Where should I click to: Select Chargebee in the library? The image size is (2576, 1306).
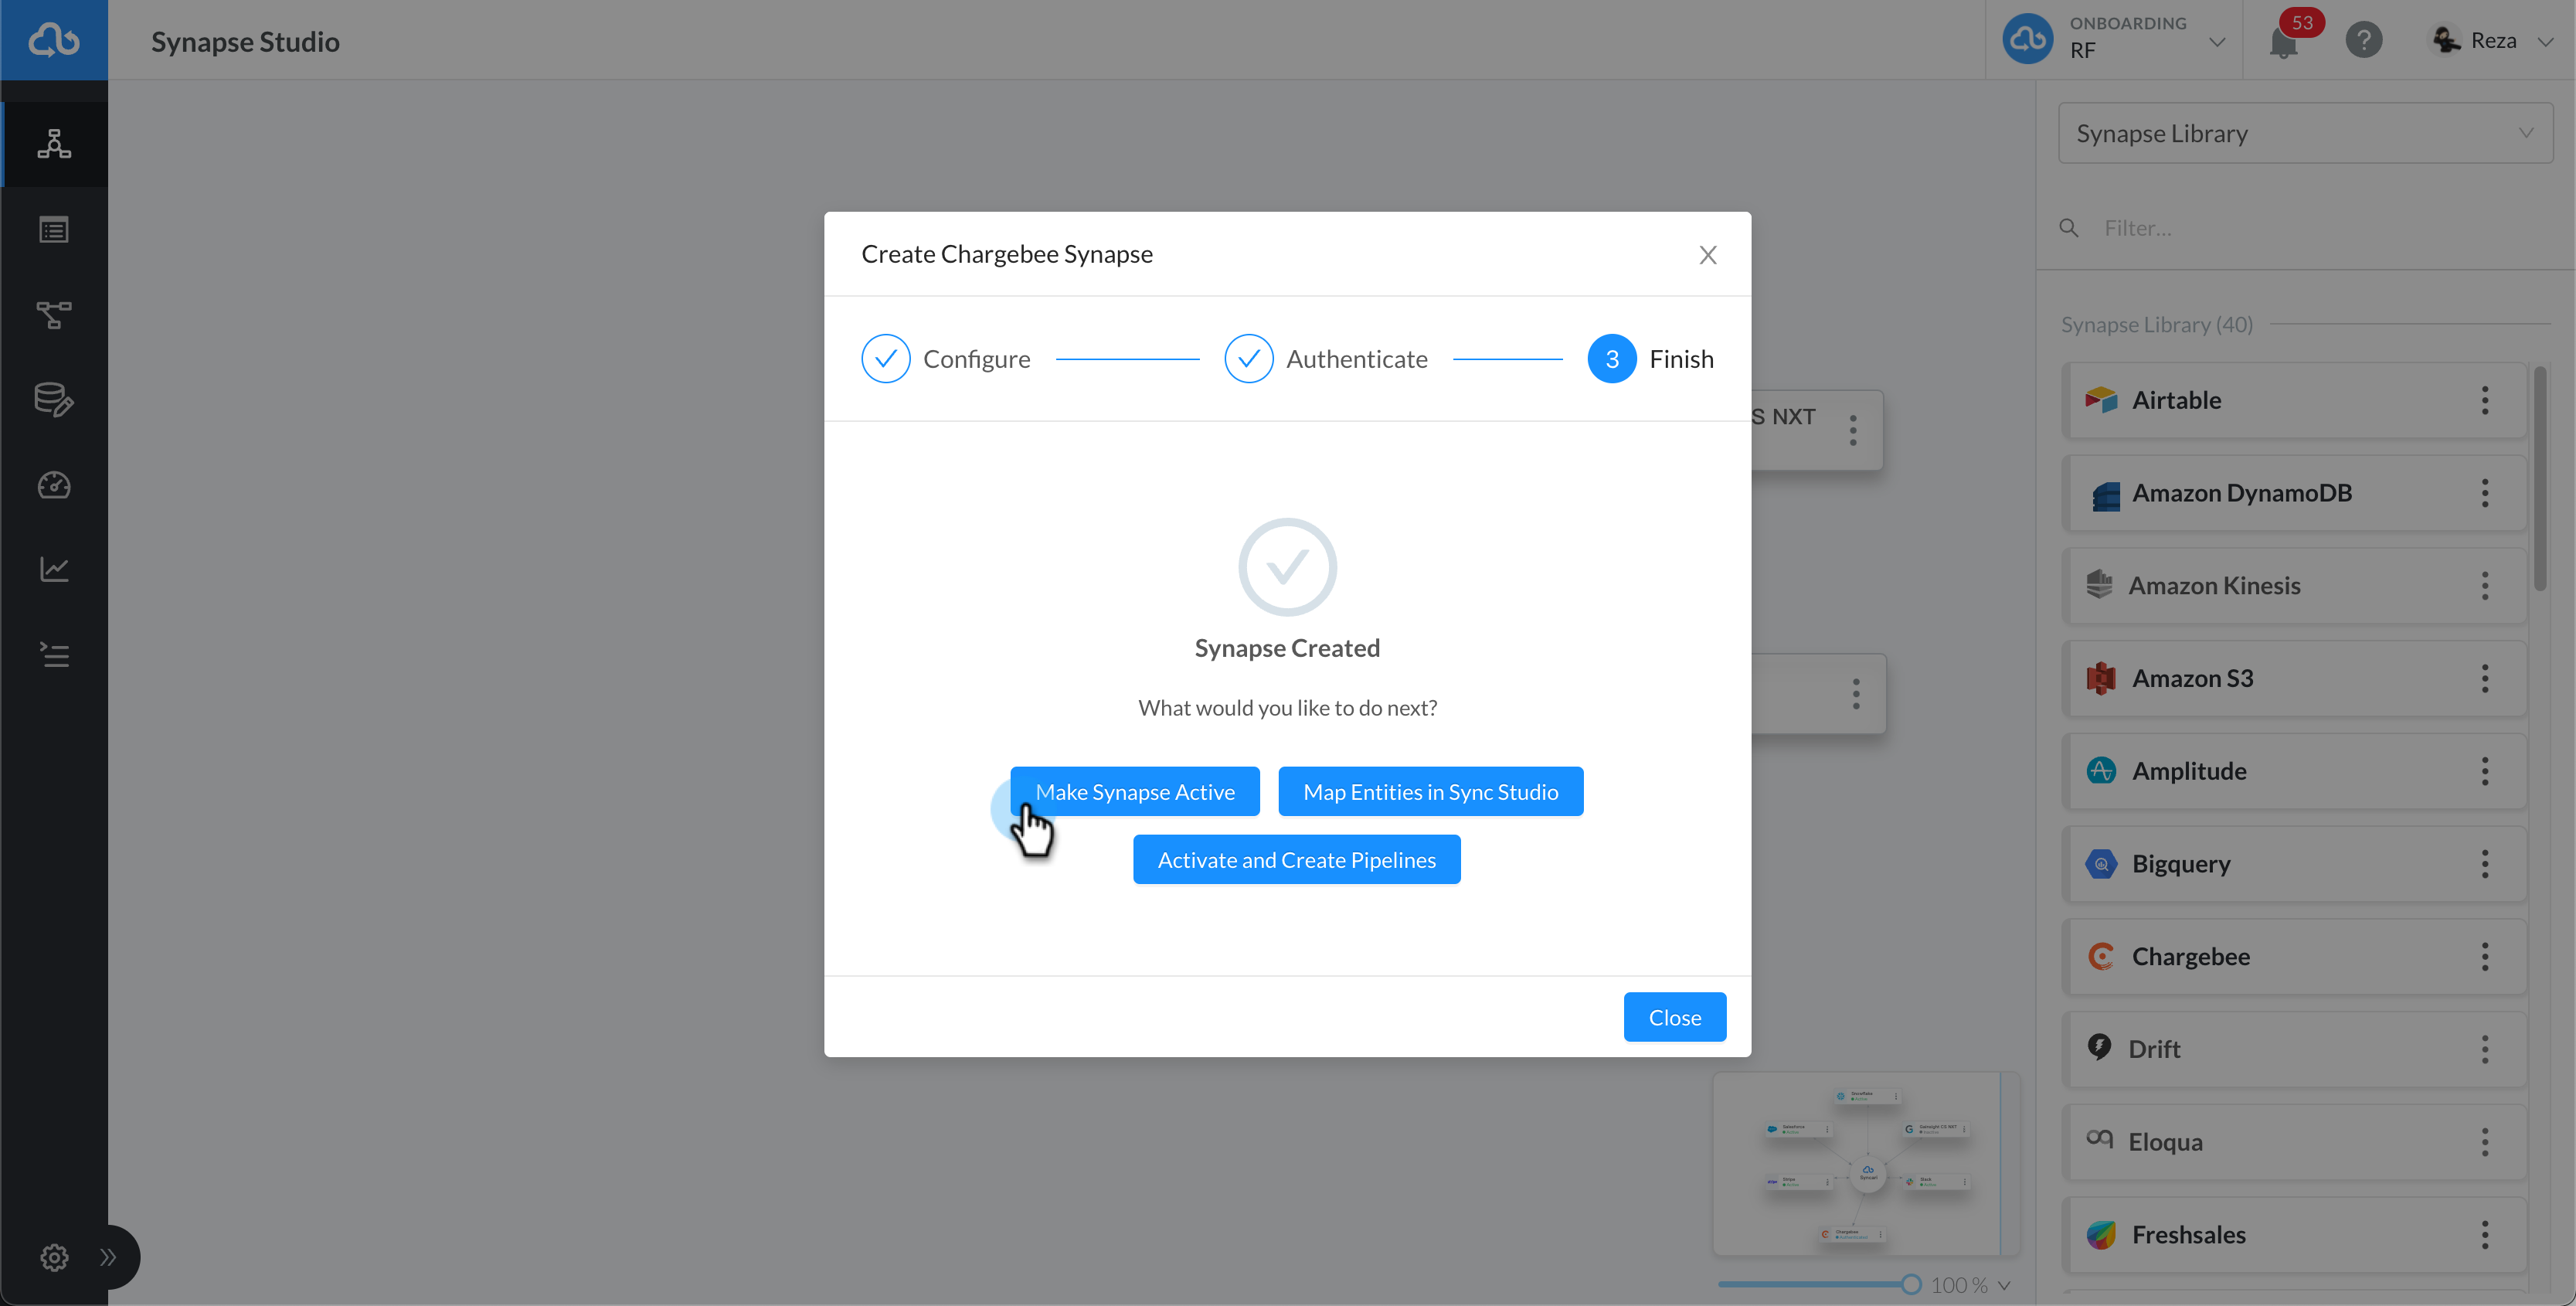click(2295, 957)
